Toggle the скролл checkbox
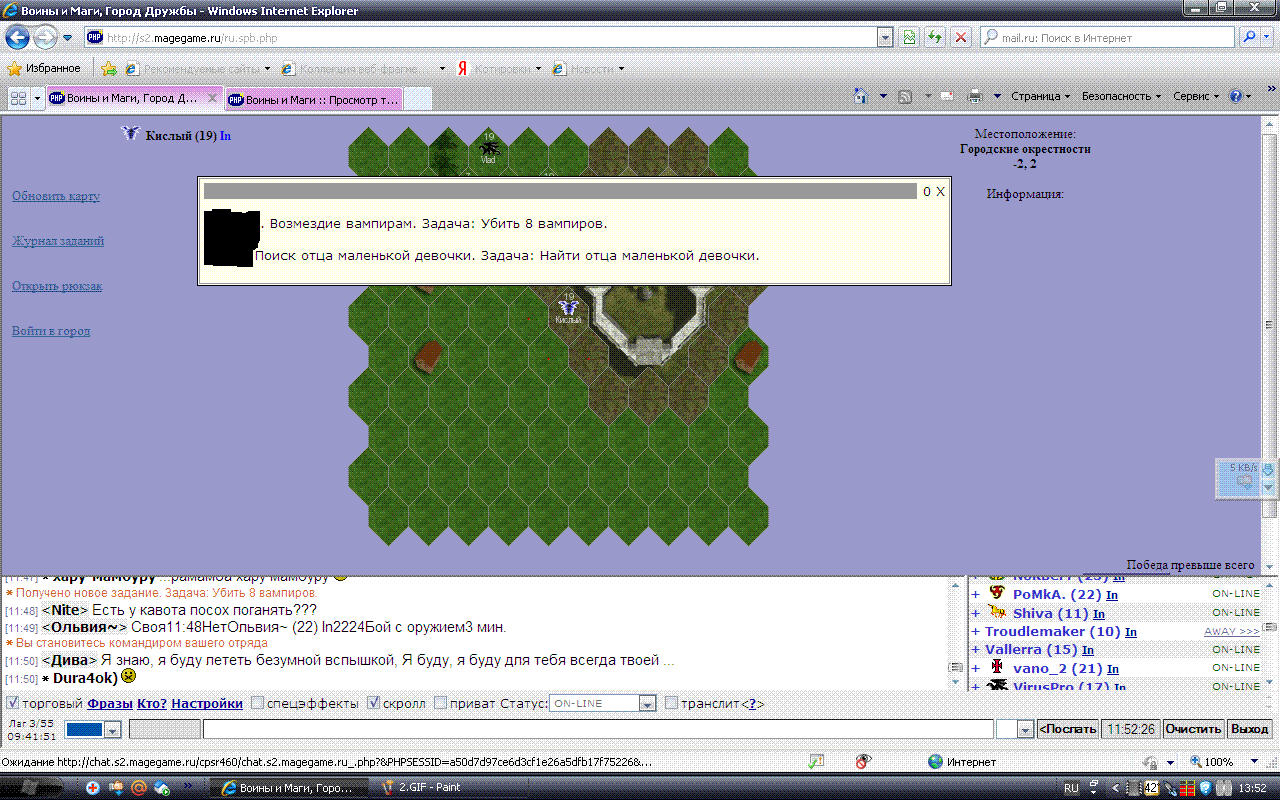1280x800 pixels. (374, 703)
